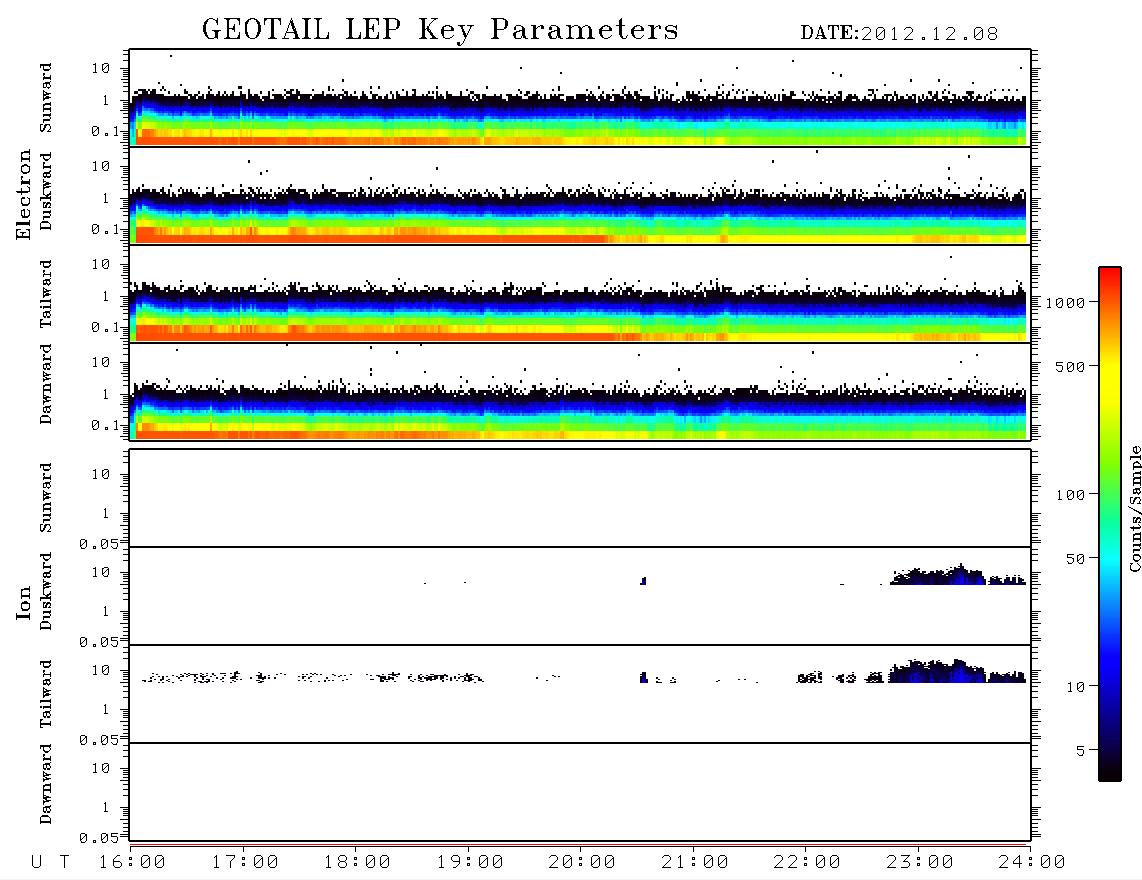The width and height of the screenshot is (1142, 880).
Task: Click the "Electron" group axis label
Action: [23, 195]
